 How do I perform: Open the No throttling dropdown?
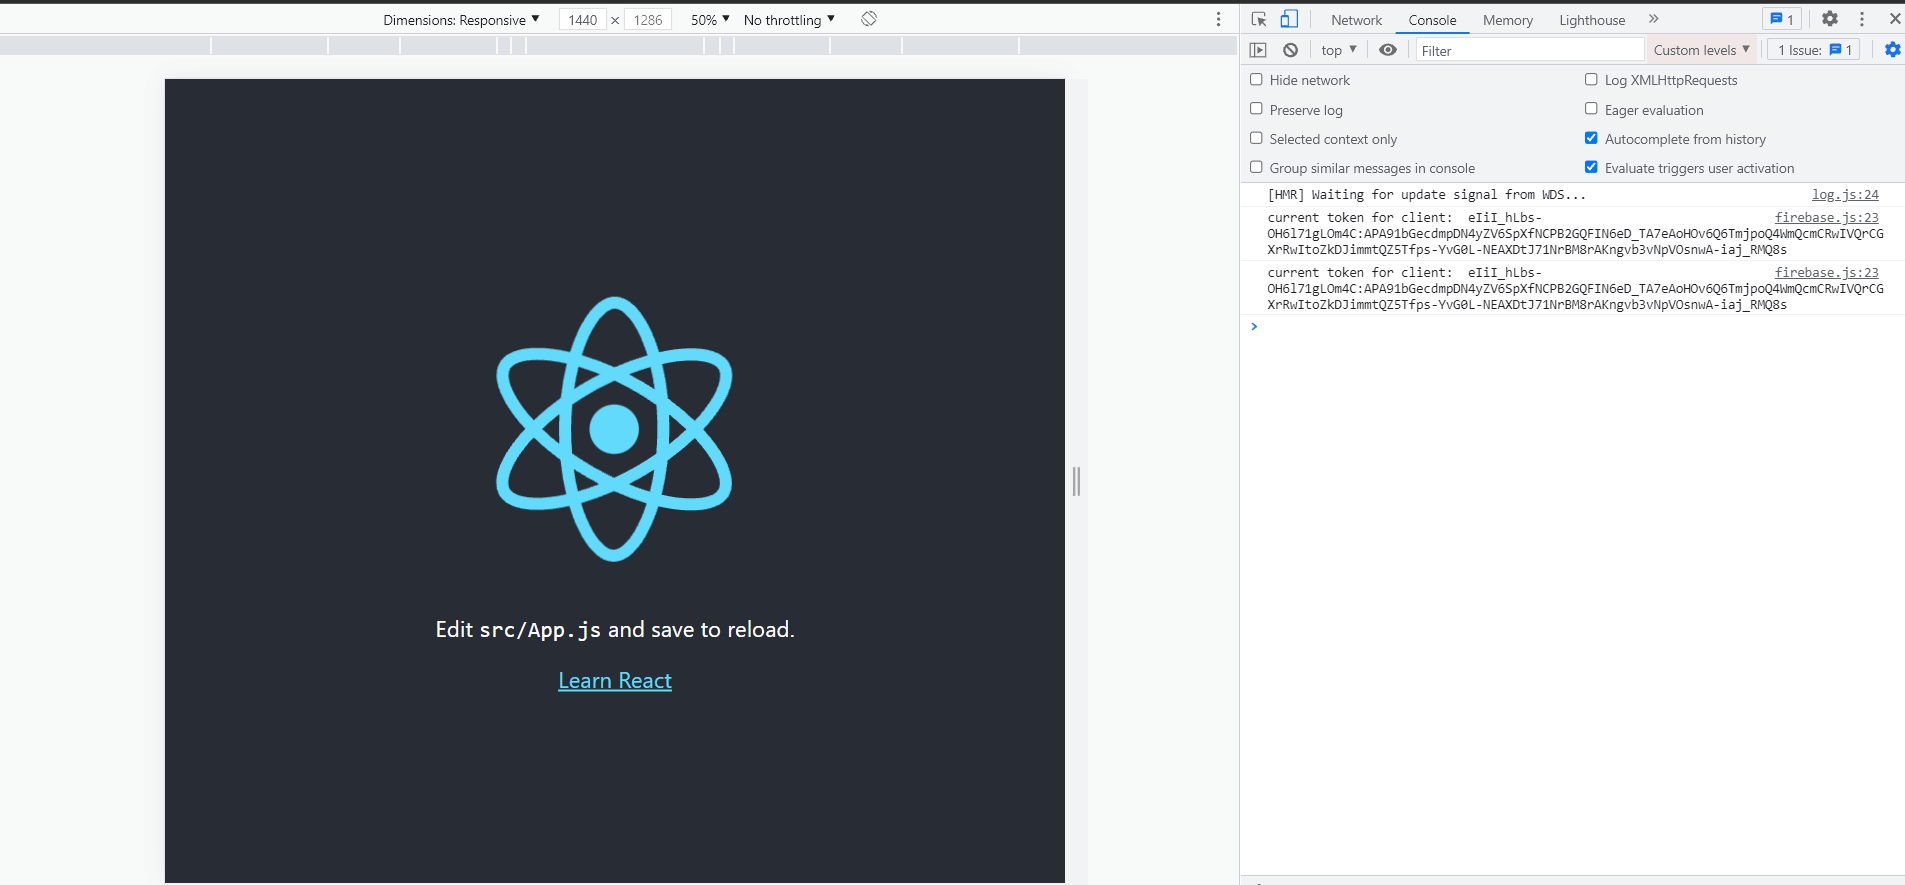[789, 20]
